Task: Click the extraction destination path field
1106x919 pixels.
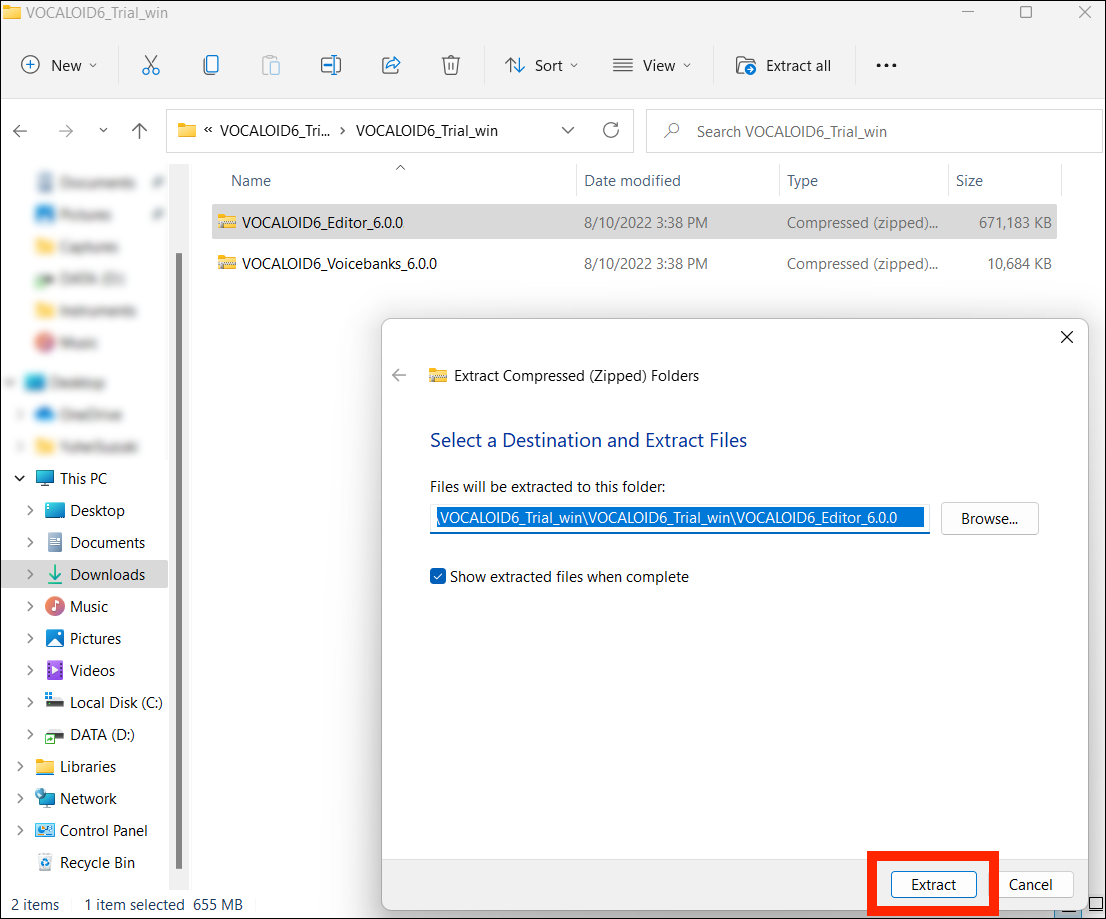Action: tap(680, 518)
